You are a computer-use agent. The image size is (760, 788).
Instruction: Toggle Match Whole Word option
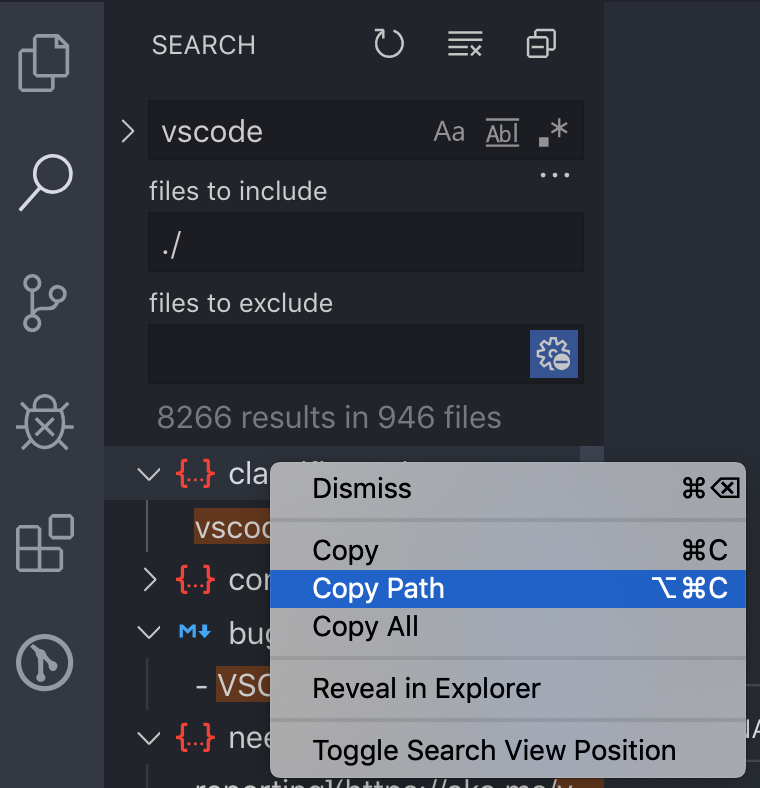click(x=502, y=133)
